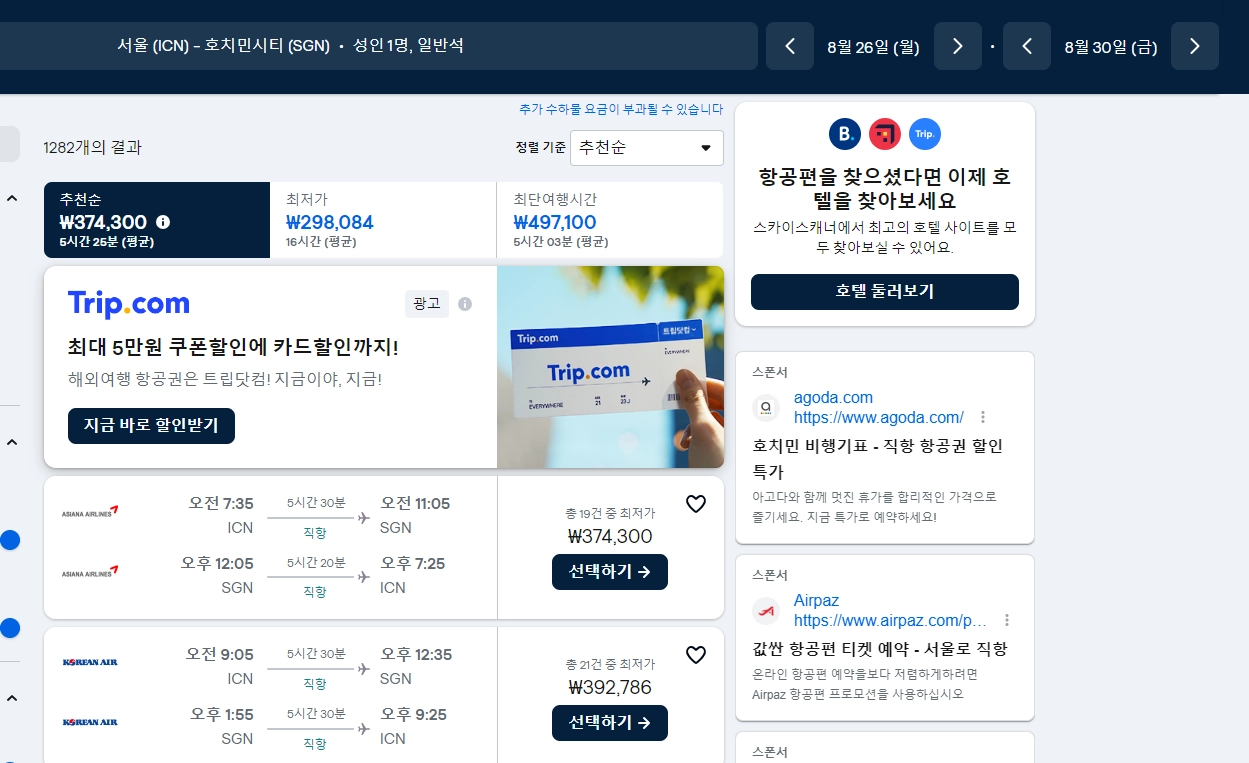
Task: Click 선택하기 for the ₩392,786 flight
Action: tap(610, 723)
